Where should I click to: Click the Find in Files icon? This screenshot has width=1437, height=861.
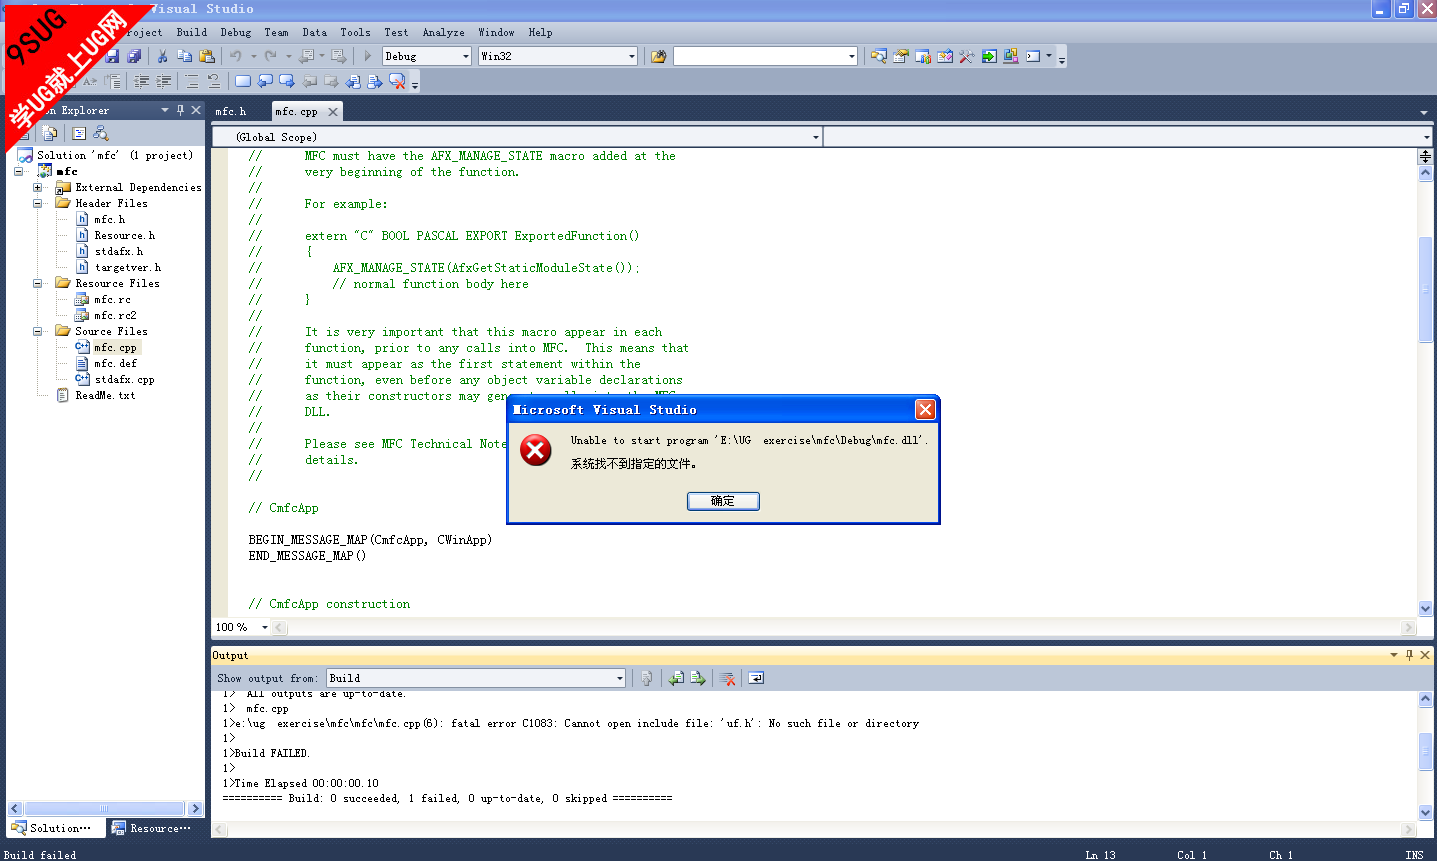coord(658,56)
